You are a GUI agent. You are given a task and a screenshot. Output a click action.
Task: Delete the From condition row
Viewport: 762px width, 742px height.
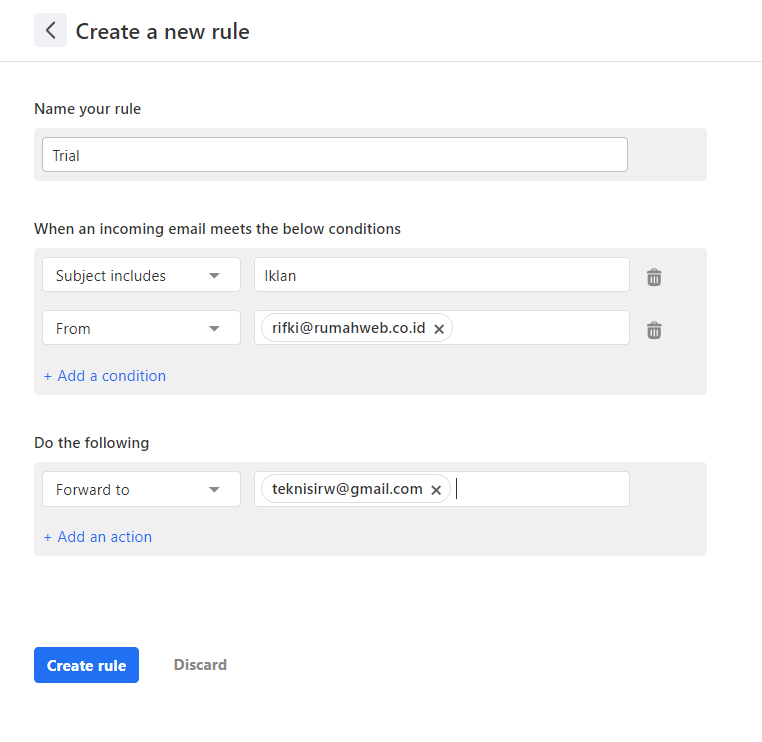pos(654,330)
